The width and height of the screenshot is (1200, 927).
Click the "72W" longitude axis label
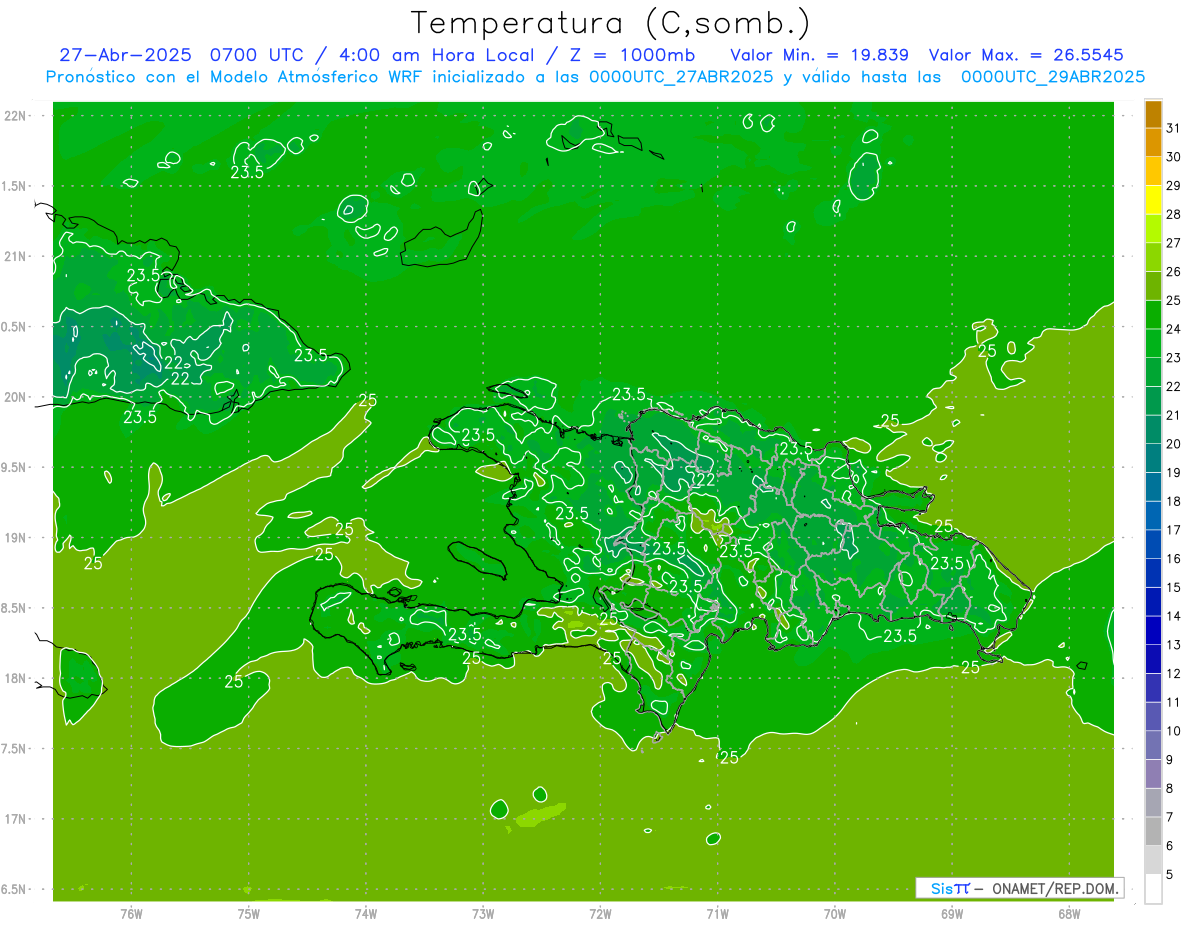[x=600, y=914]
